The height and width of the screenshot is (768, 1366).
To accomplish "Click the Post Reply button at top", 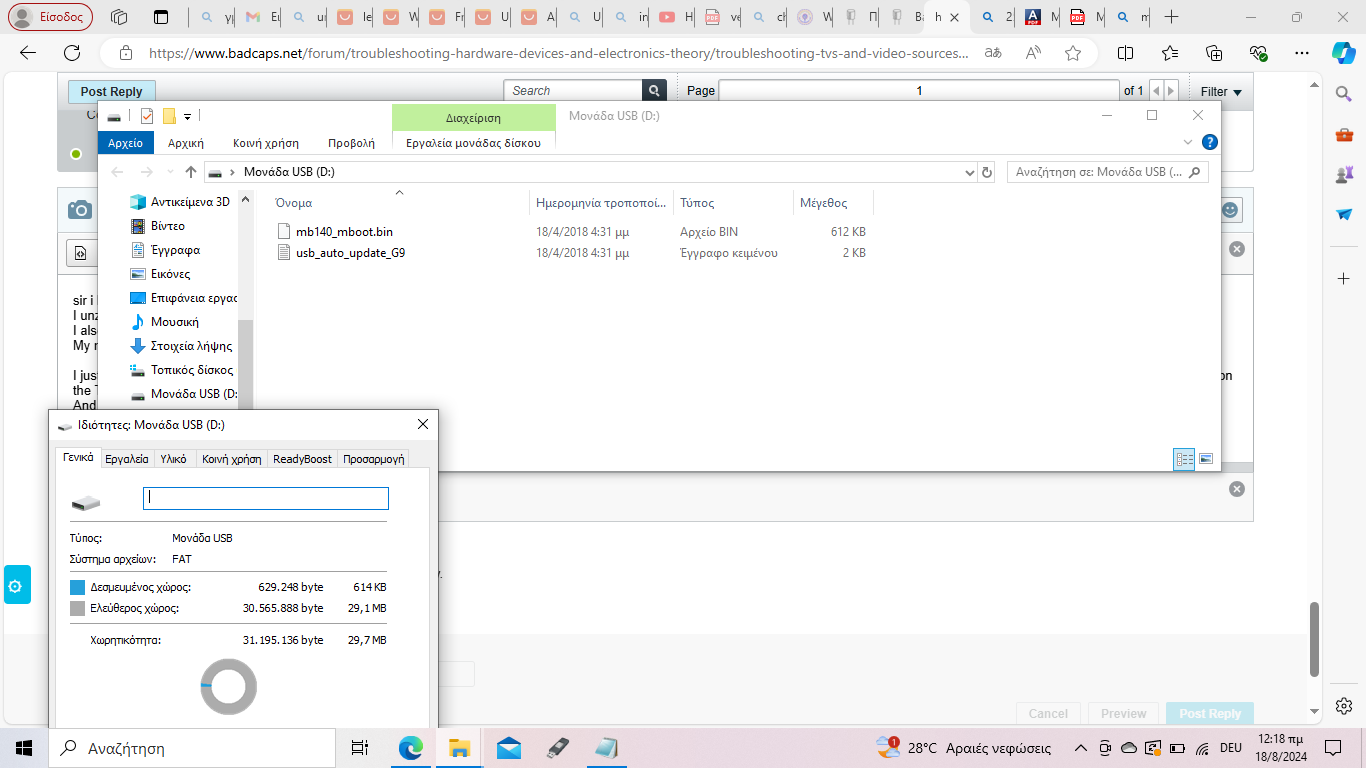I will coord(111,92).
